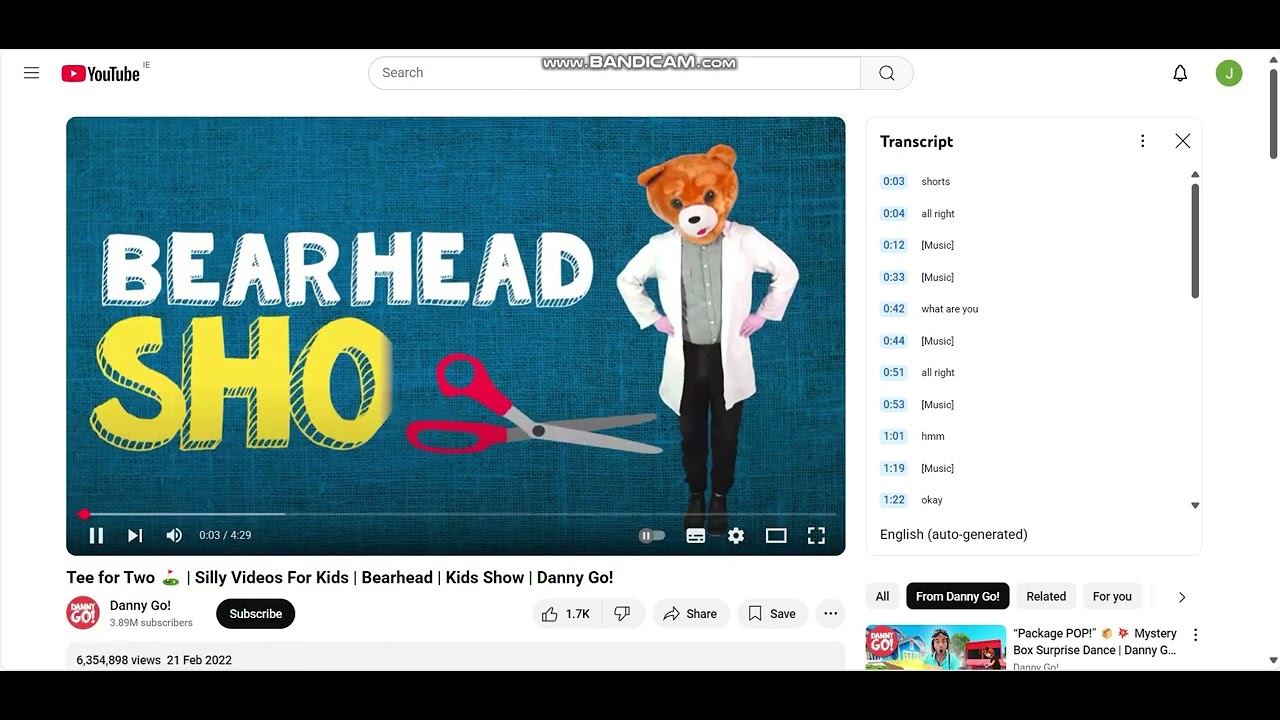
Task: Pause the video
Action: tap(96, 535)
